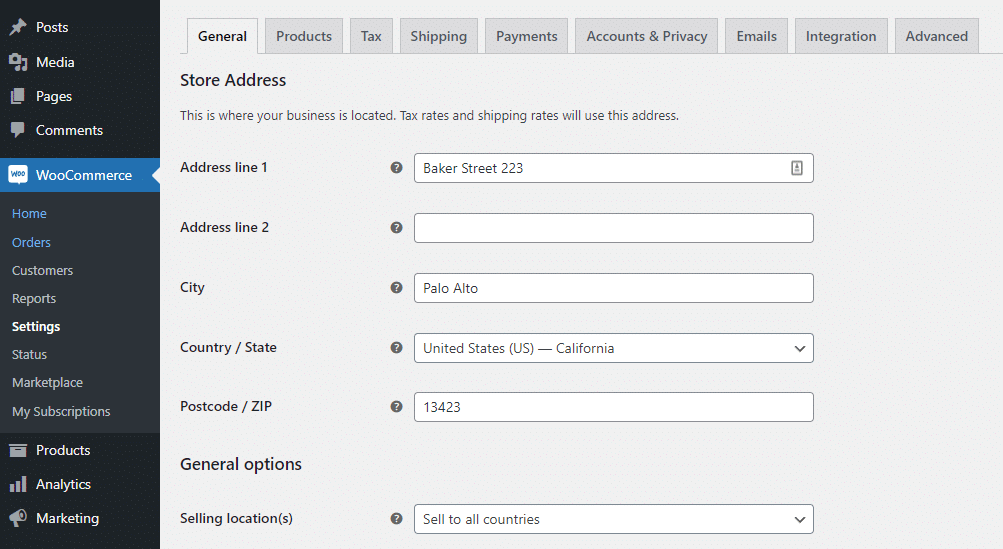Click help icon beside Address line 1

[396, 168]
